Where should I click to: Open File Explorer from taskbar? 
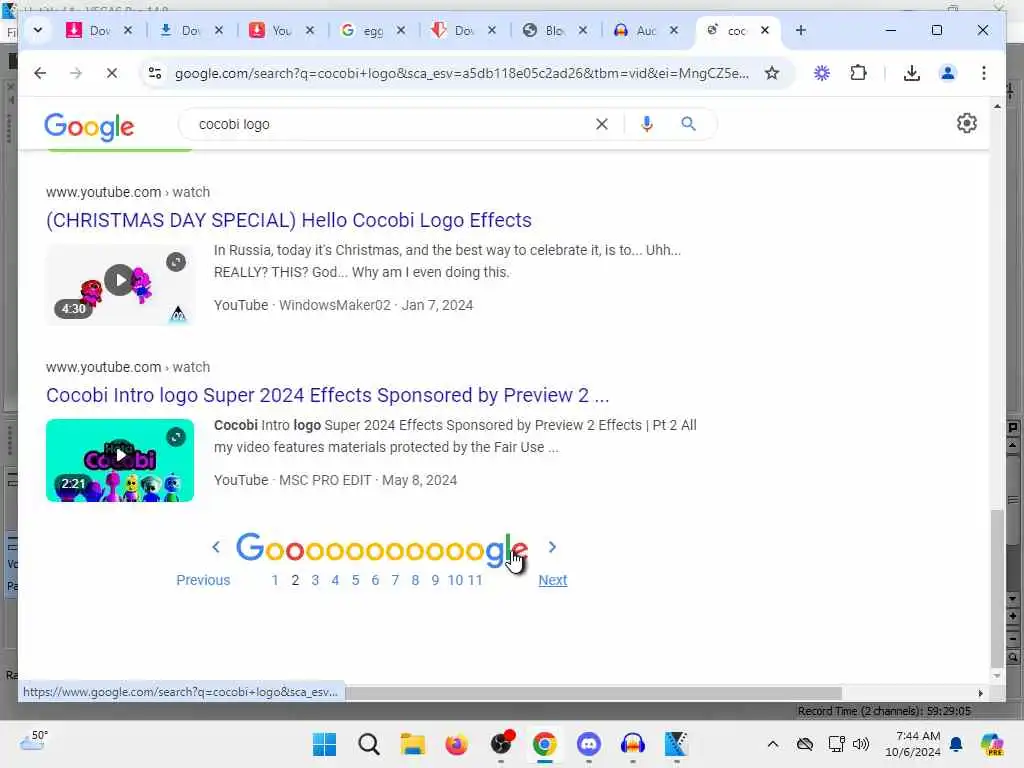[x=412, y=744]
